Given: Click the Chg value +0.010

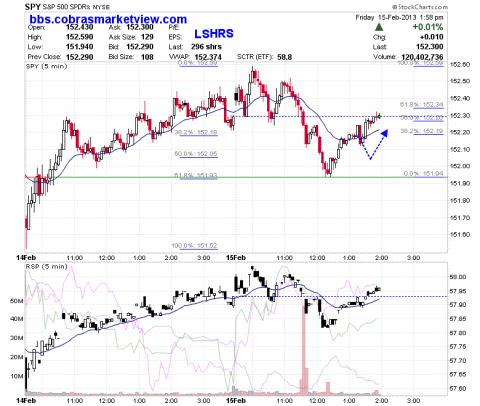Looking at the screenshot, I should [431, 37].
